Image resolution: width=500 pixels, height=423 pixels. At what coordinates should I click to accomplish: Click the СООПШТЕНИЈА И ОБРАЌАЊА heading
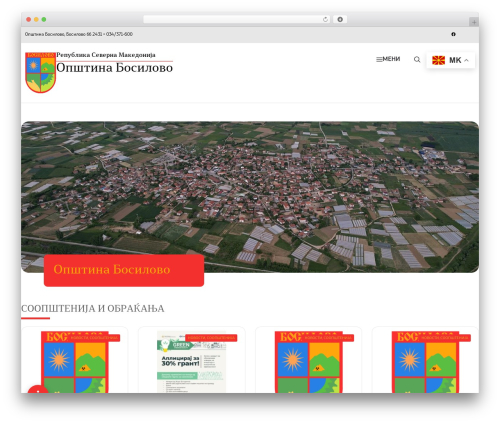point(93,309)
